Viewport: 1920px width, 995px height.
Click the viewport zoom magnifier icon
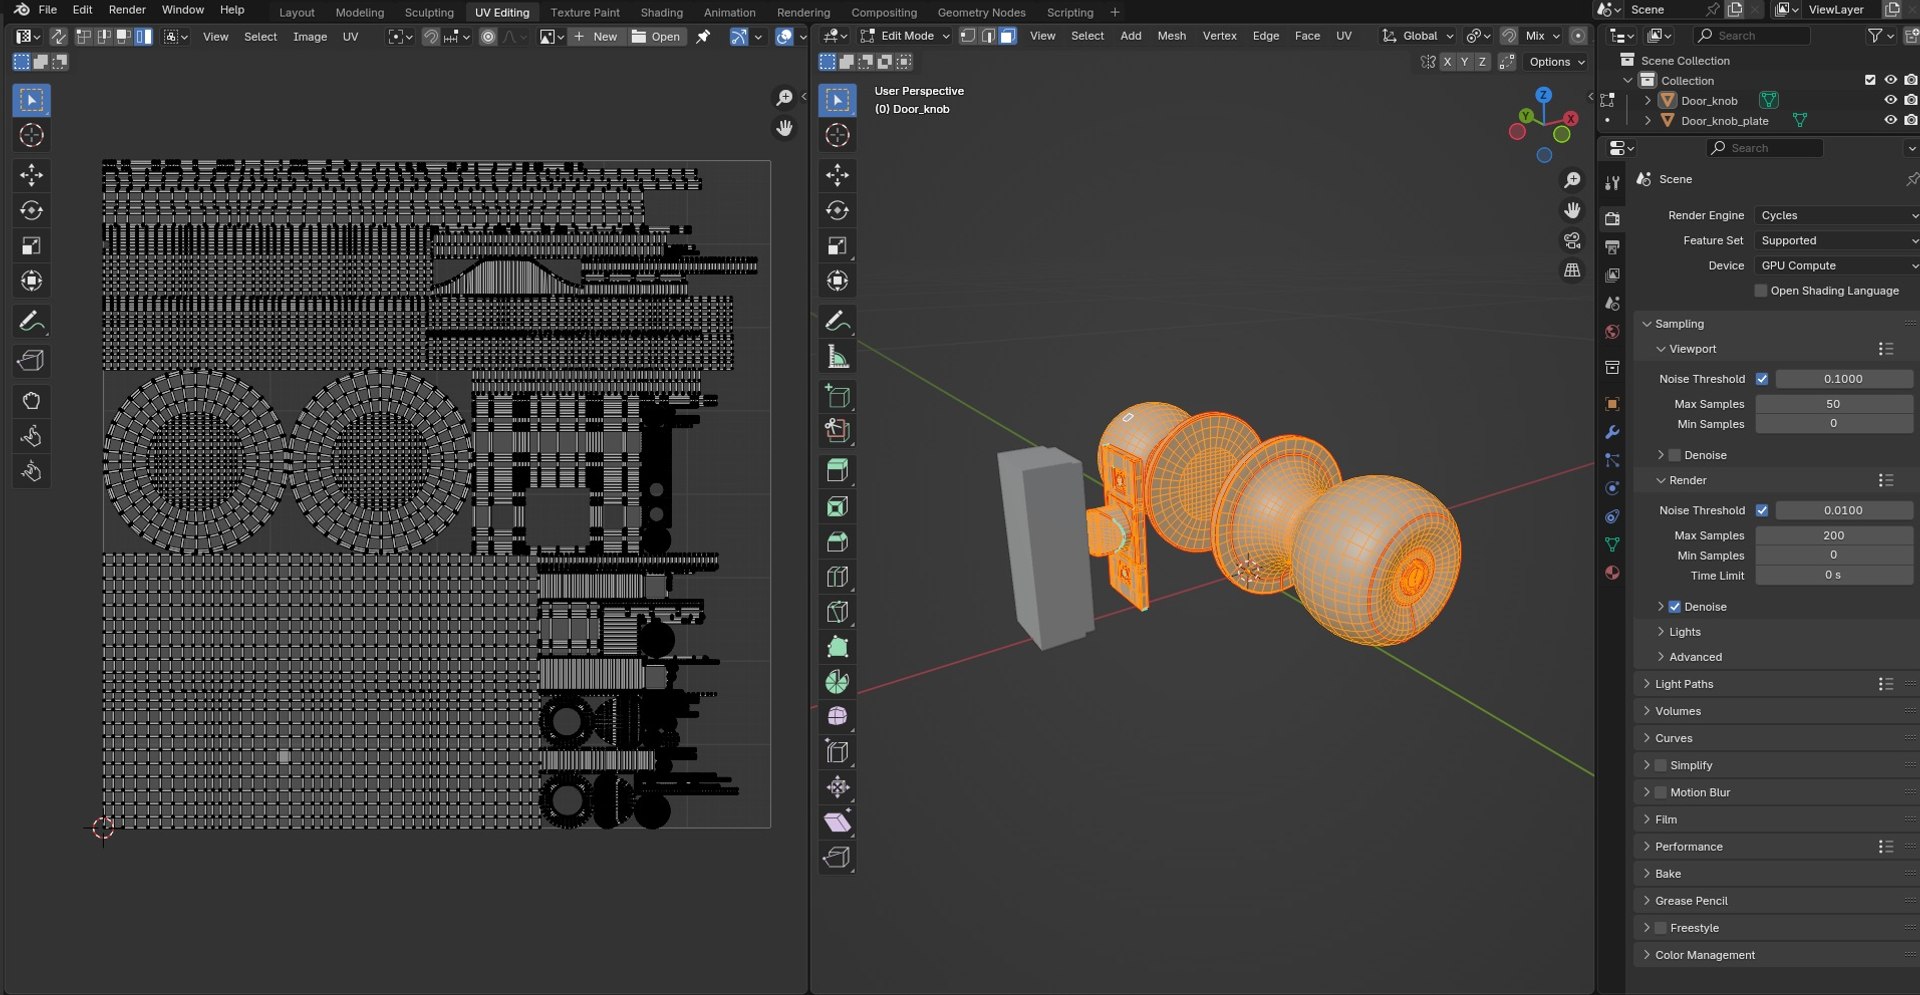pos(1572,180)
